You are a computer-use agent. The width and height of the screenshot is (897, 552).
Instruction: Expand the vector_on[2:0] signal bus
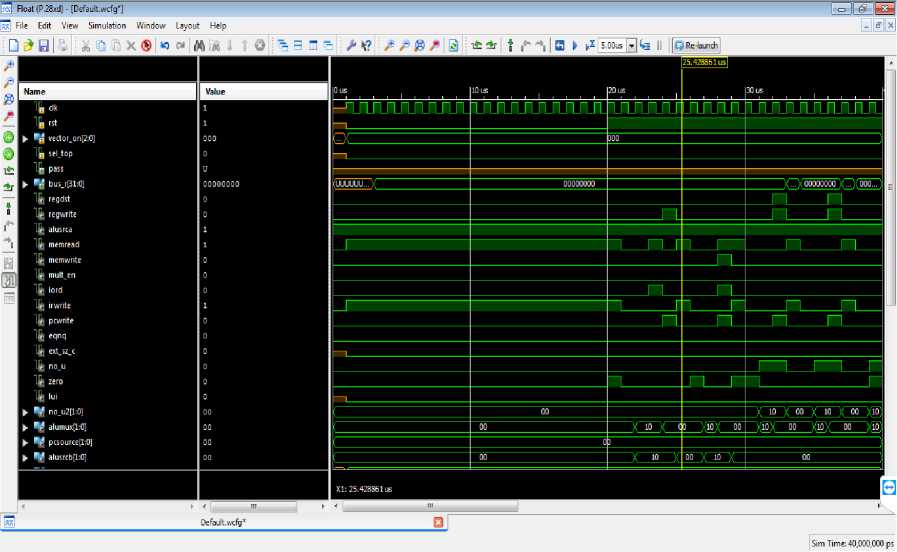tap(26, 138)
